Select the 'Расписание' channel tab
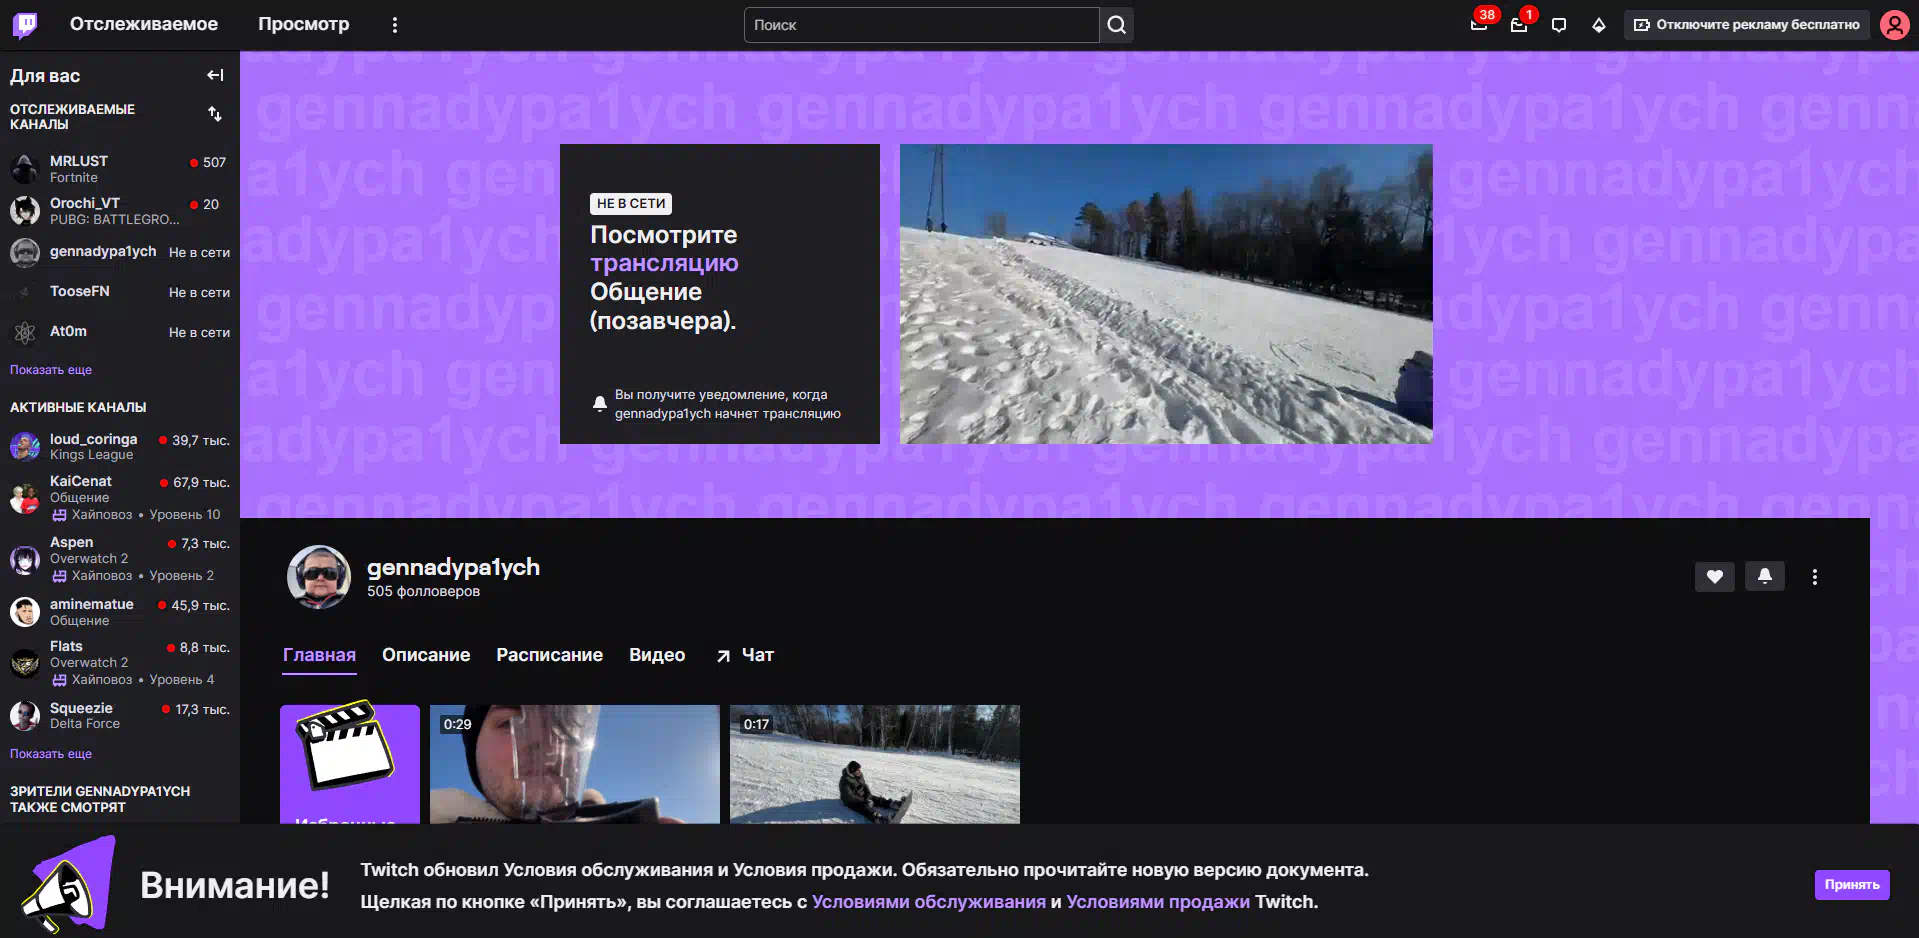 (x=550, y=655)
